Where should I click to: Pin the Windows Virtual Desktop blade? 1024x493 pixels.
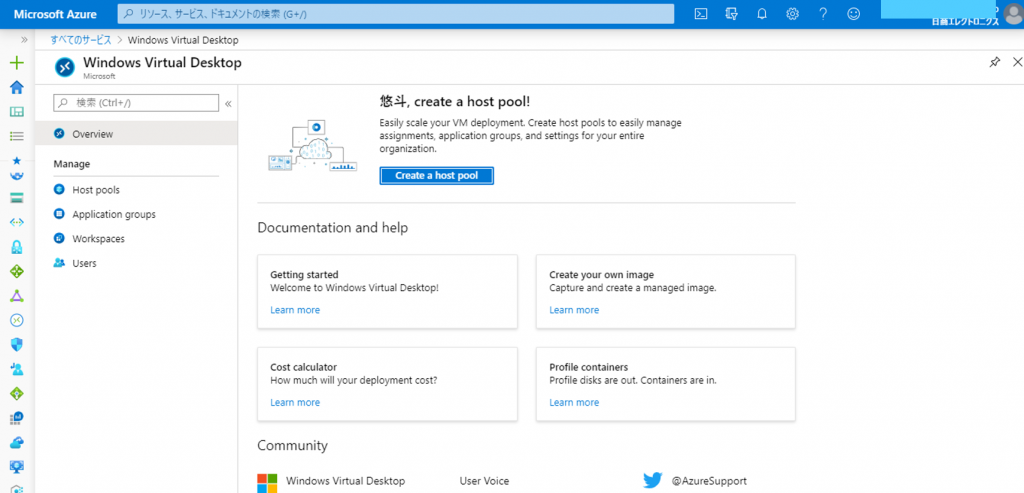click(994, 62)
